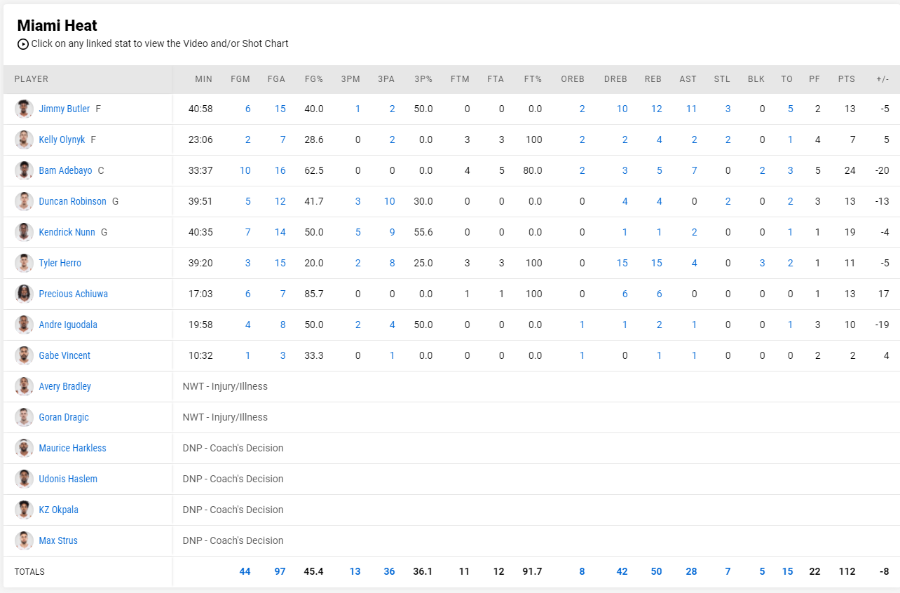
Task: Open Jimmy Butler's player page link
Action: [x=64, y=108]
